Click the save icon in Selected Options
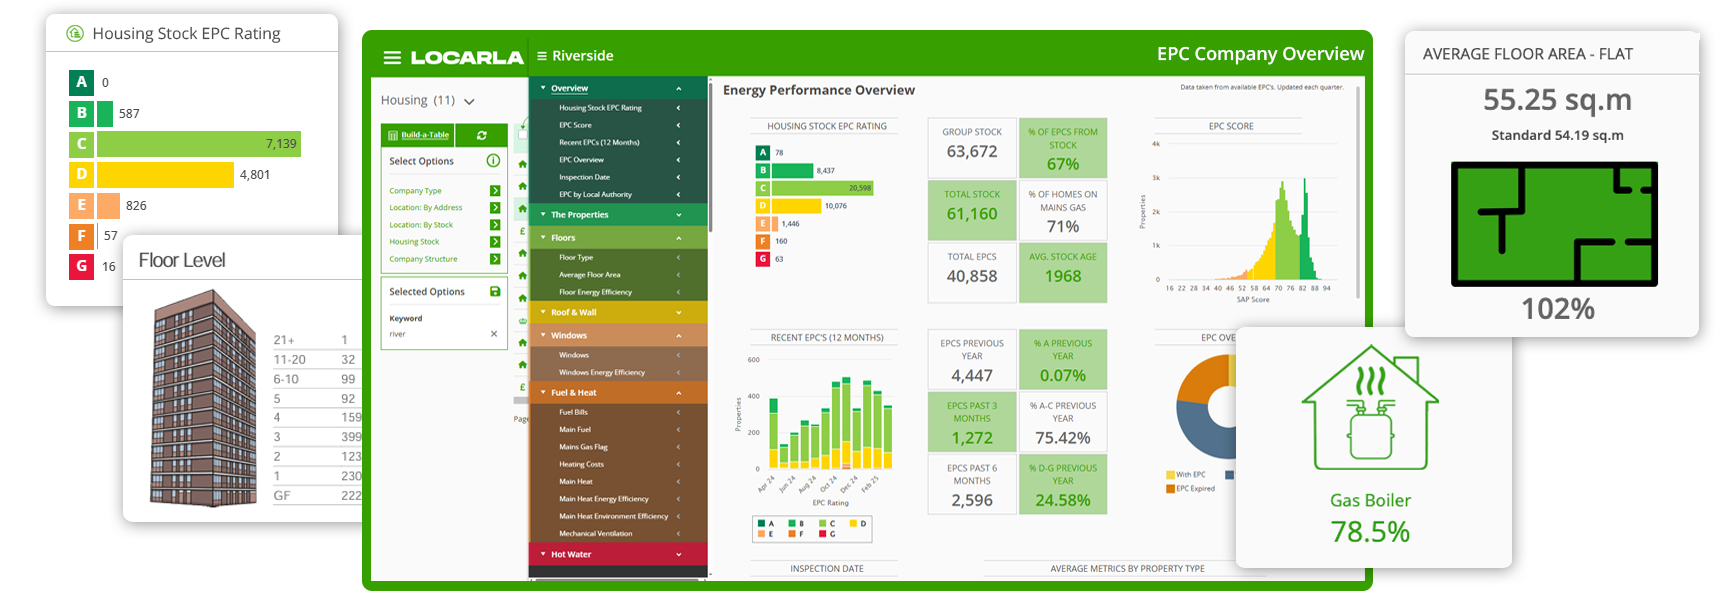The height and width of the screenshot is (603, 1721). (494, 292)
